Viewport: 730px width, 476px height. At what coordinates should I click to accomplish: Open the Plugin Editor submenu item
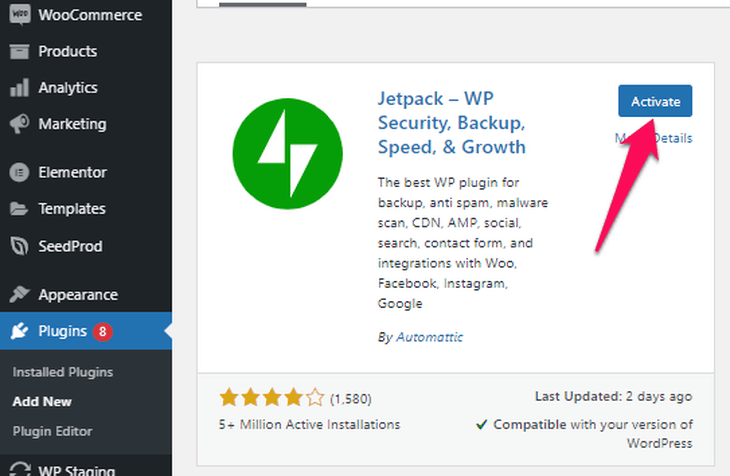(52, 432)
